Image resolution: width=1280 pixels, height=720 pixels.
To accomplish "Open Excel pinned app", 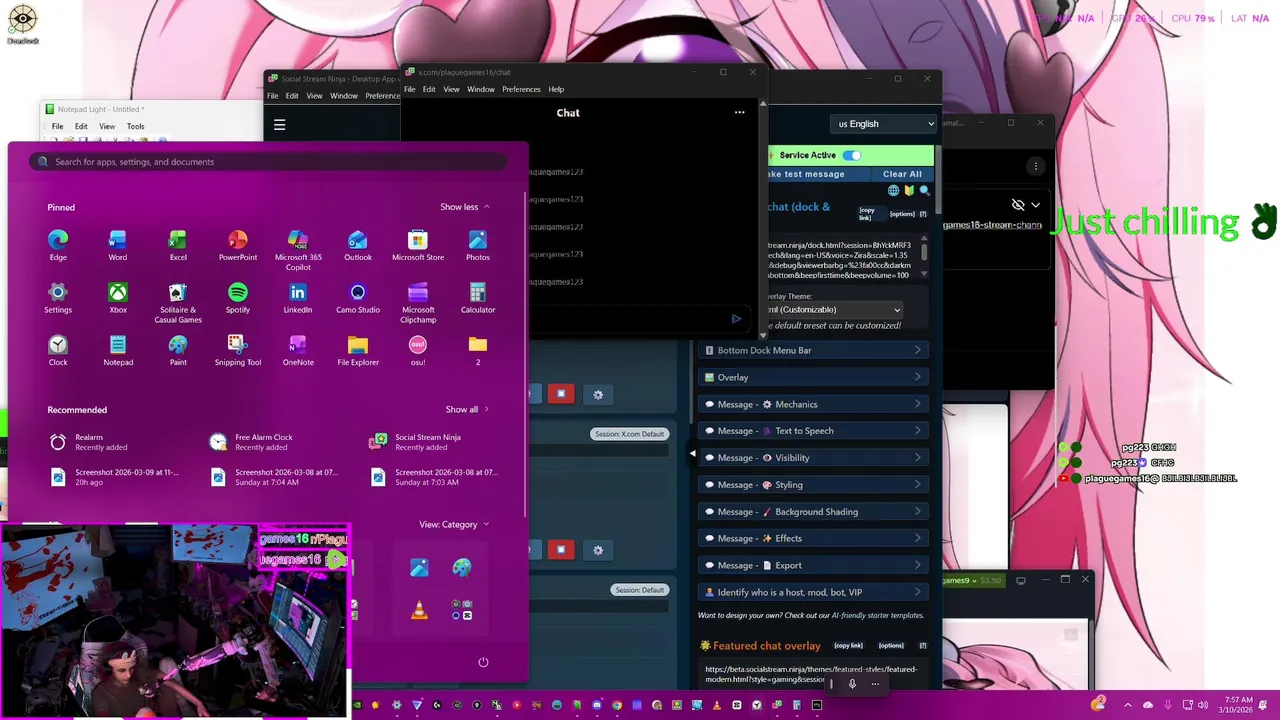I will click(x=178, y=245).
